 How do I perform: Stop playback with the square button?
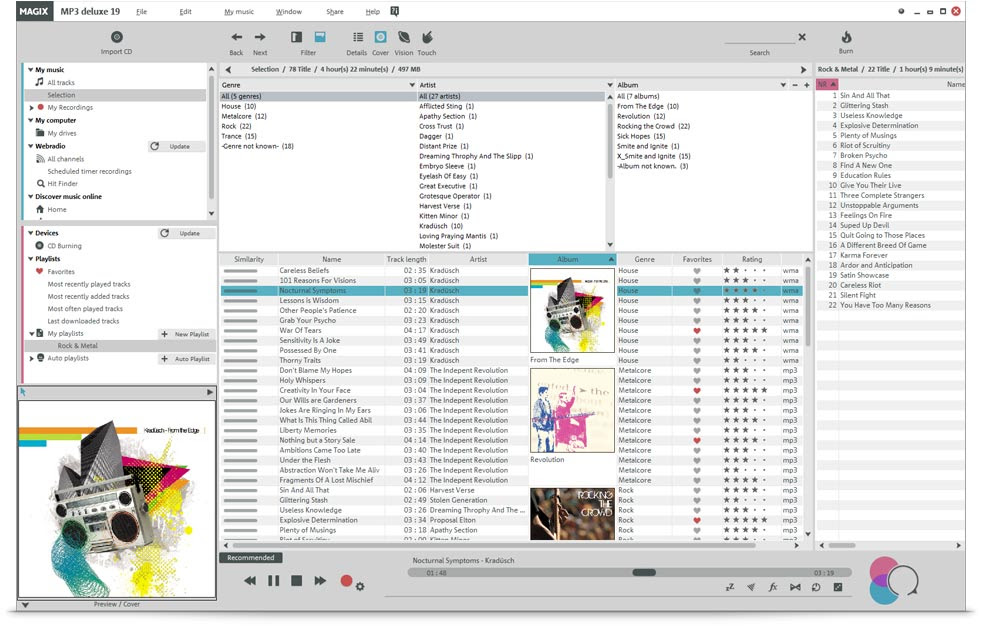click(x=297, y=582)
